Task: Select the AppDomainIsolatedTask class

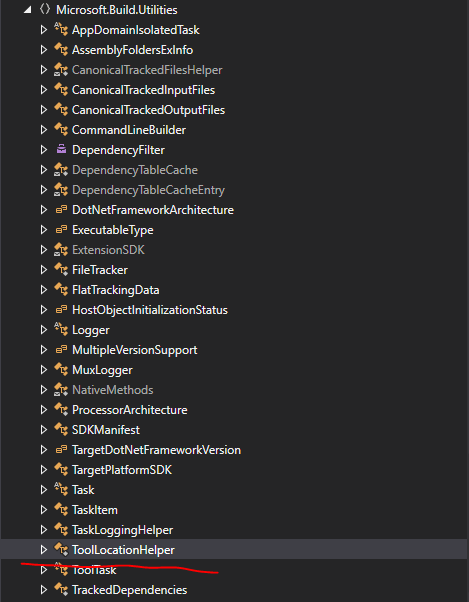Action: click(x=136, y=30)
